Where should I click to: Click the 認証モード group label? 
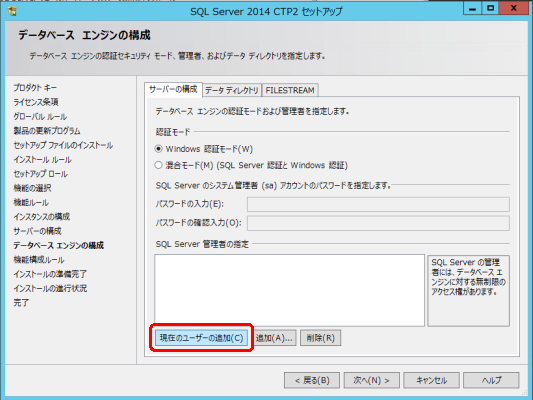pyautogui.click(x=173, y=132)
